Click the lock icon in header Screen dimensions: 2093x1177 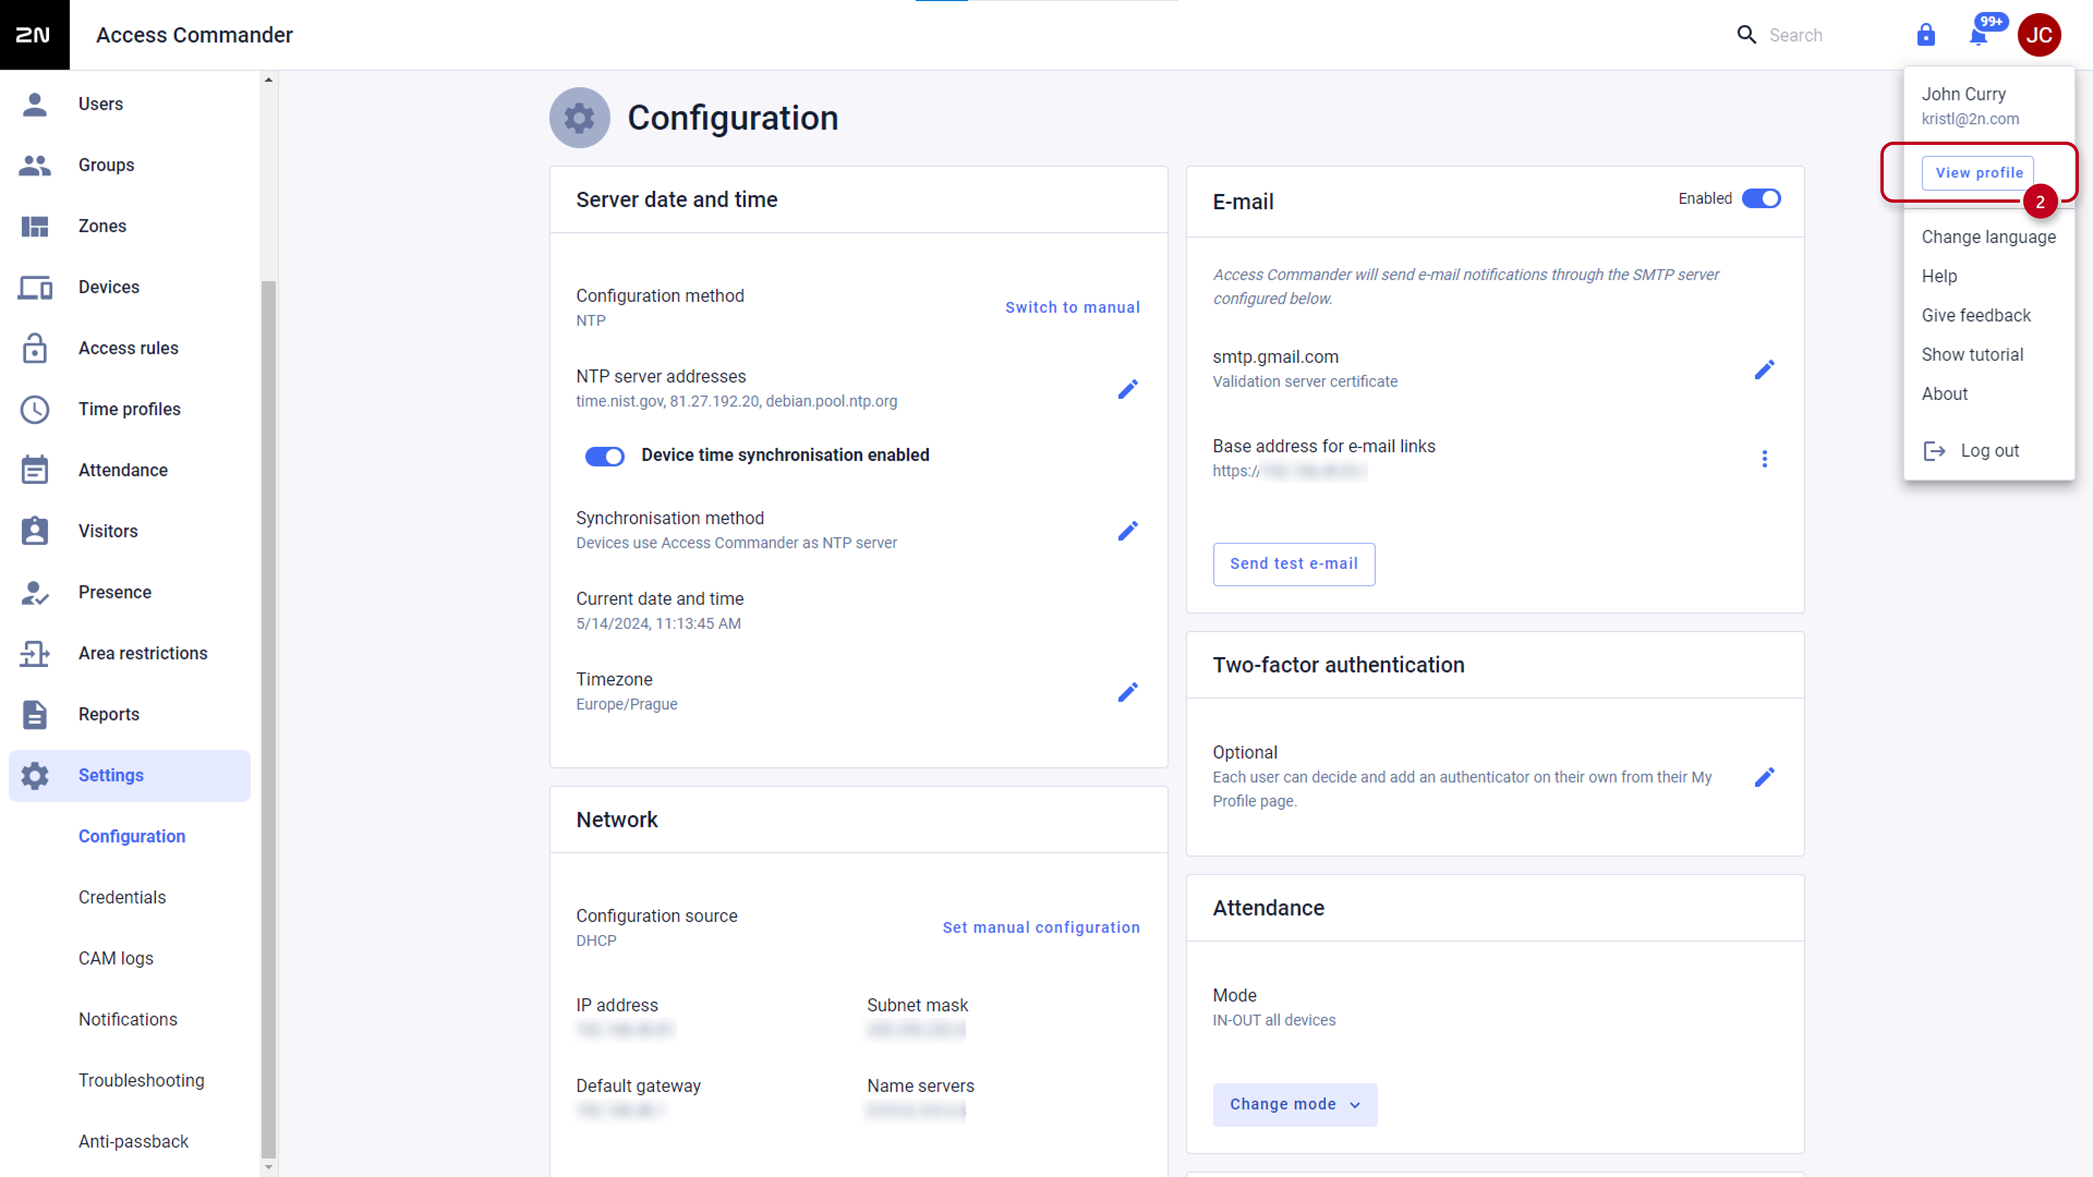coord(1925,35)
